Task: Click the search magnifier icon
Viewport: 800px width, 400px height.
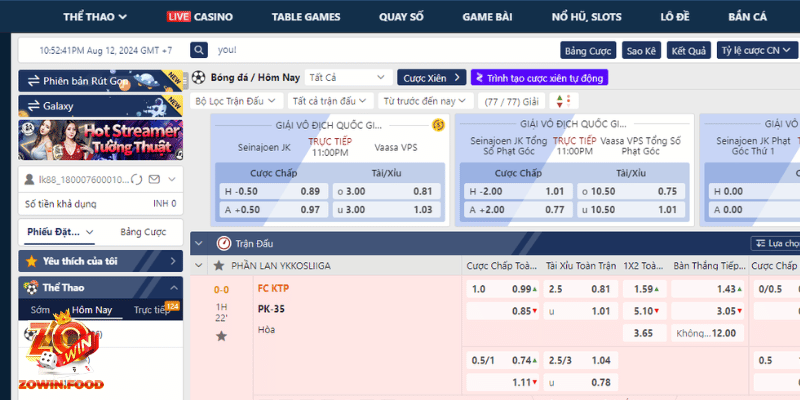Action: point(199,49)
